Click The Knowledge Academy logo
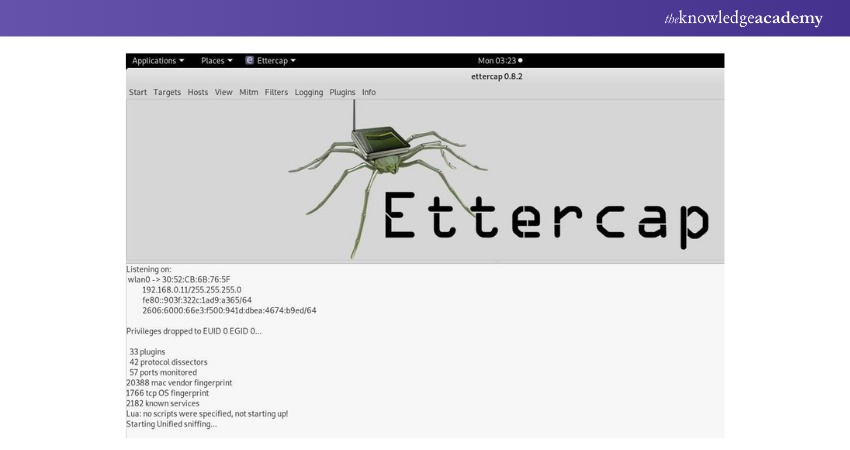 tap(743, 18)
